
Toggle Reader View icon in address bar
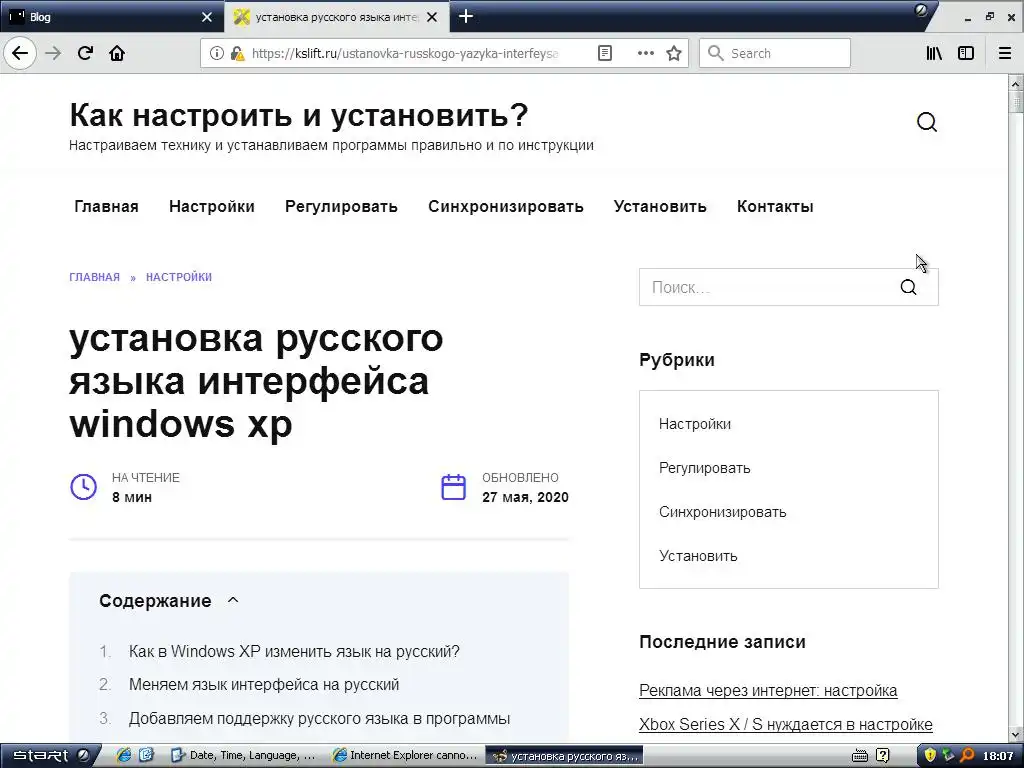605,53
